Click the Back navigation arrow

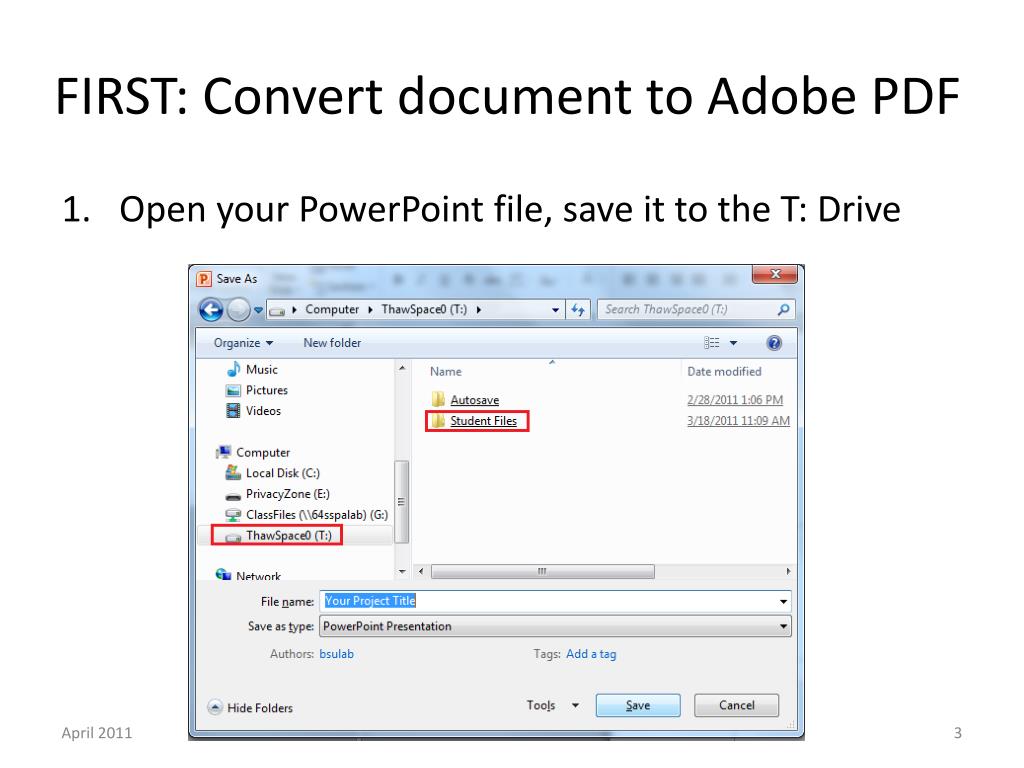tap(211, 310)
